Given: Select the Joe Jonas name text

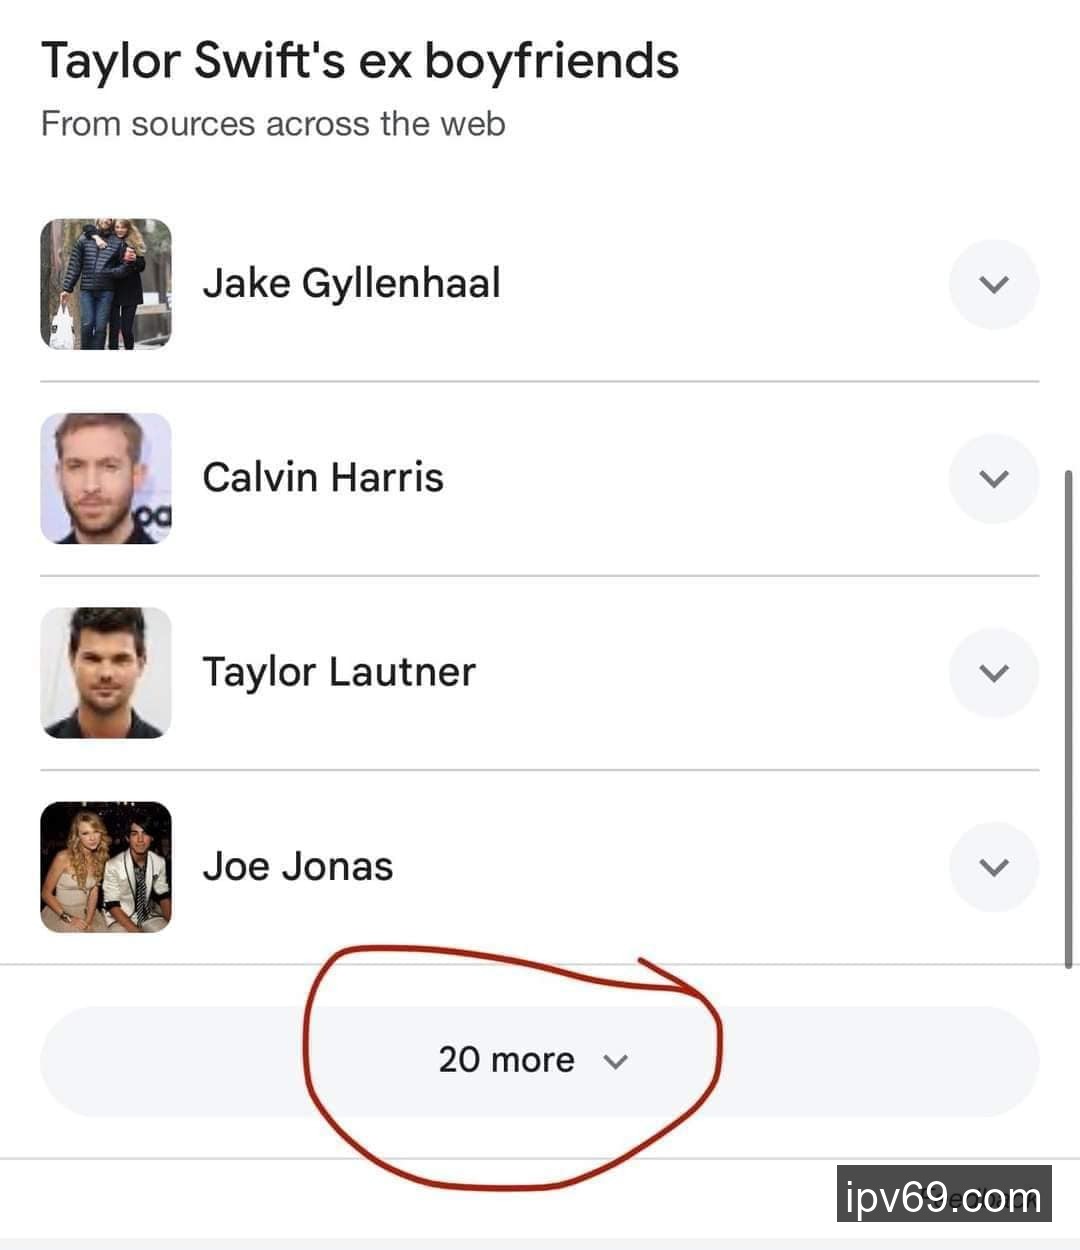Looking at the screenshot, I should coord(297,866).
